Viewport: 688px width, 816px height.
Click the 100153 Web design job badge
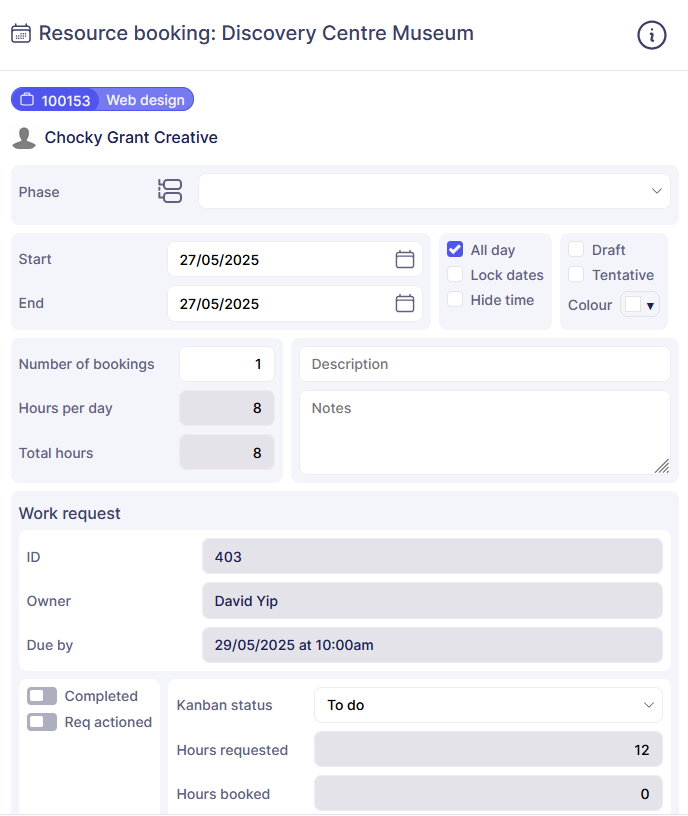102,100
